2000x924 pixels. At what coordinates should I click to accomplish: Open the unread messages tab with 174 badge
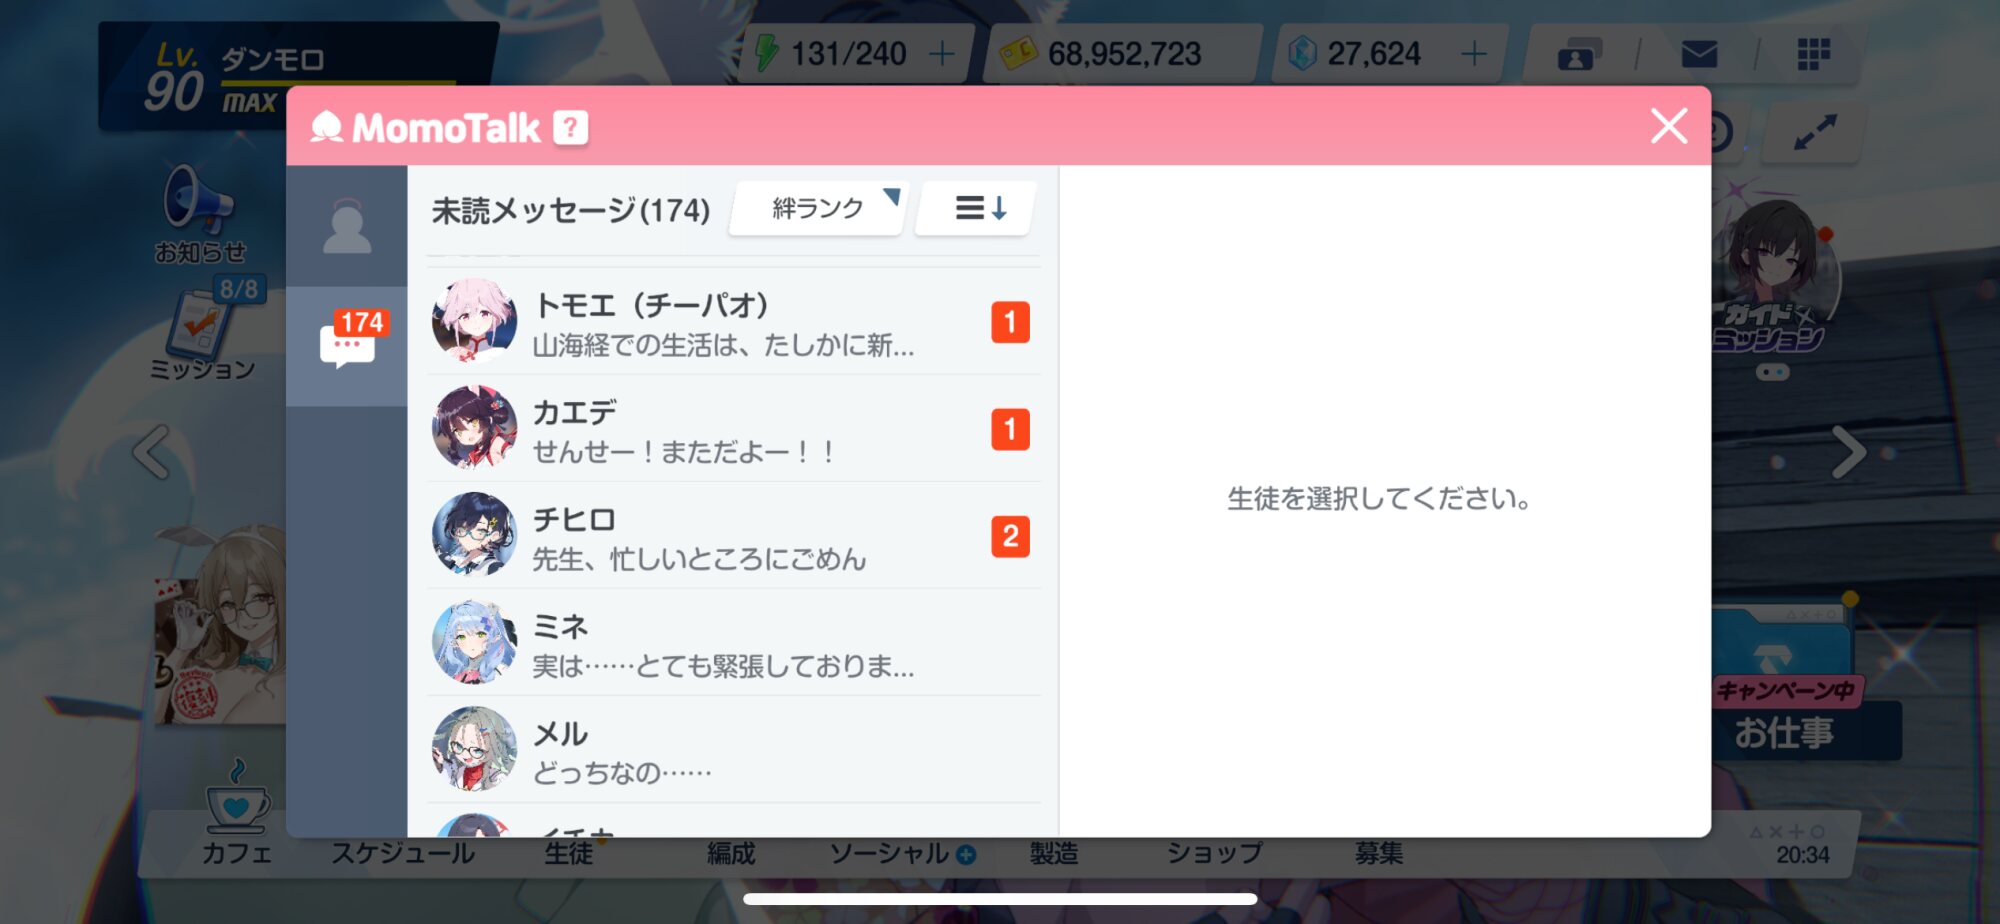(347, 346)
